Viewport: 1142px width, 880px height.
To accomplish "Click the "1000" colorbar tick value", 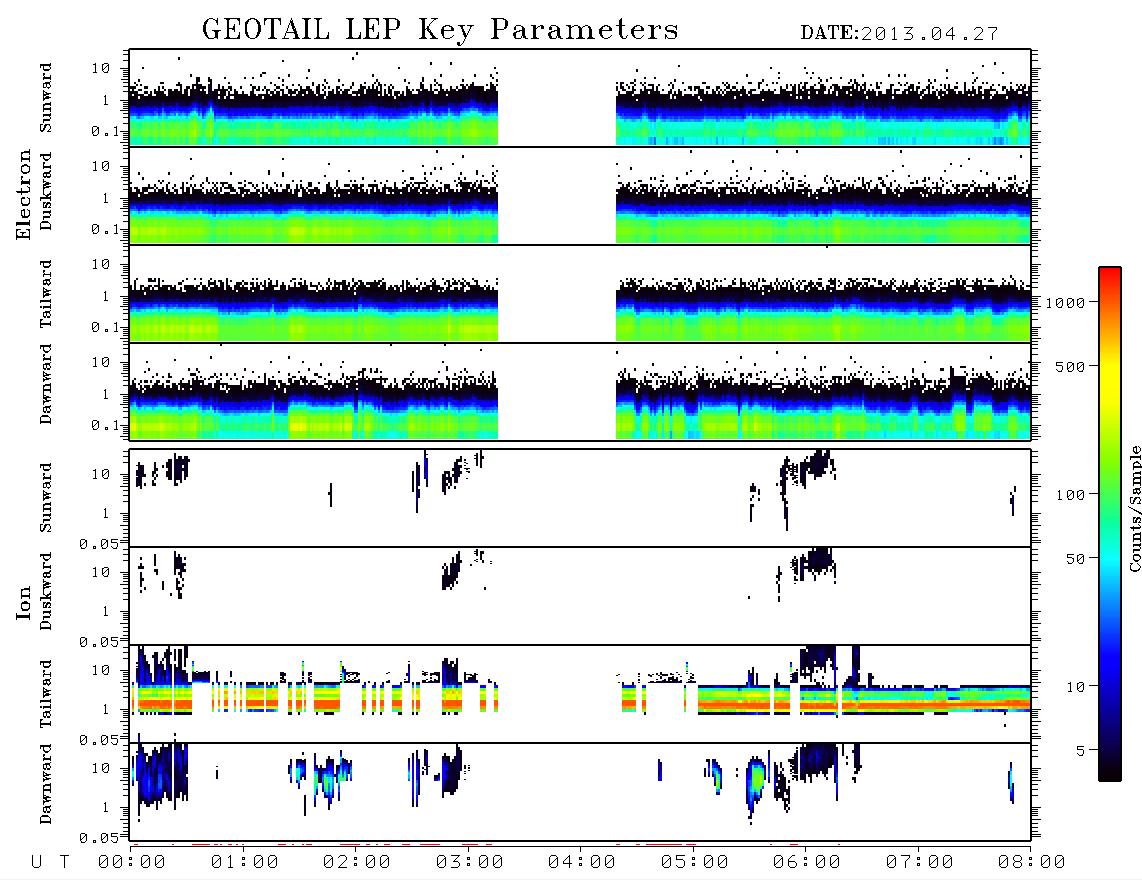I will (x=1065, y=302).
